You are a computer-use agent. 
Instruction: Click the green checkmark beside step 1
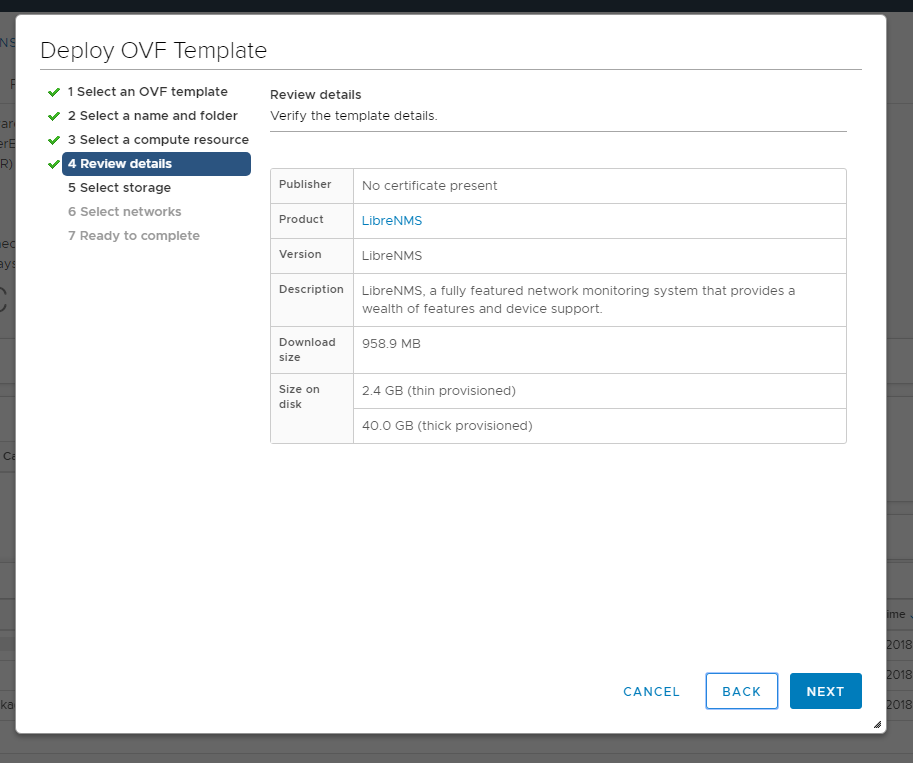click(54, 92)
